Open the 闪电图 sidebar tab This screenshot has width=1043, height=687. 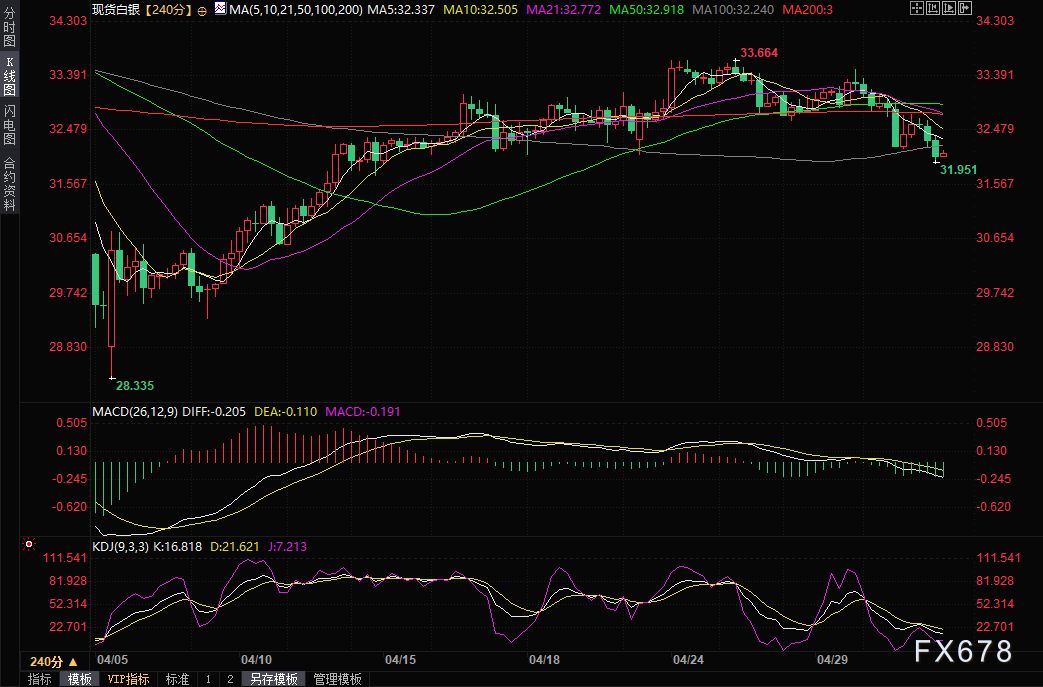click(9, 124)
